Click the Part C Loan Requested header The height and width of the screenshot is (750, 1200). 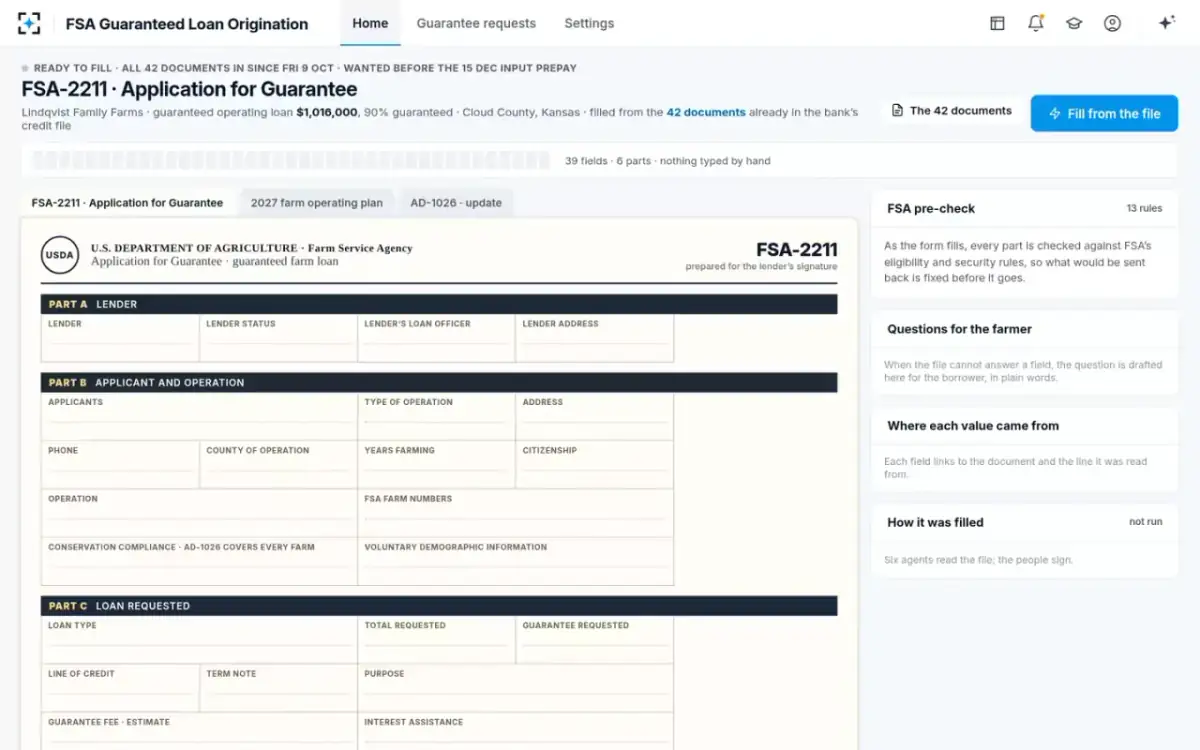[x=439, y=606]
